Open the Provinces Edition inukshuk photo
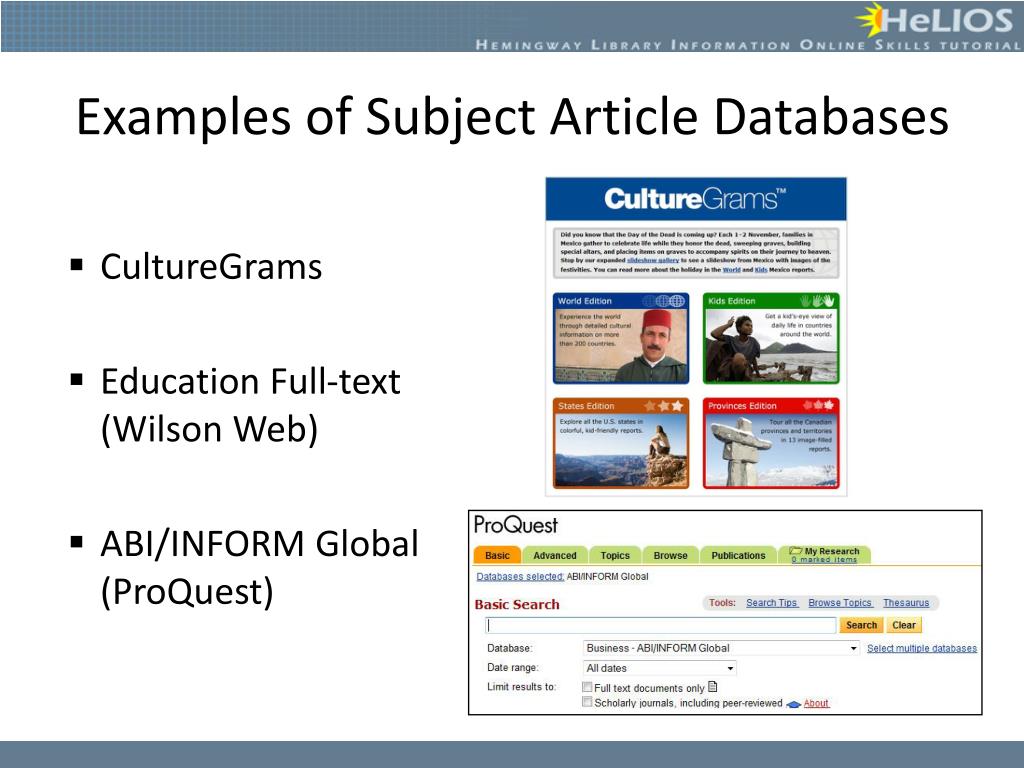 [771, 450]
